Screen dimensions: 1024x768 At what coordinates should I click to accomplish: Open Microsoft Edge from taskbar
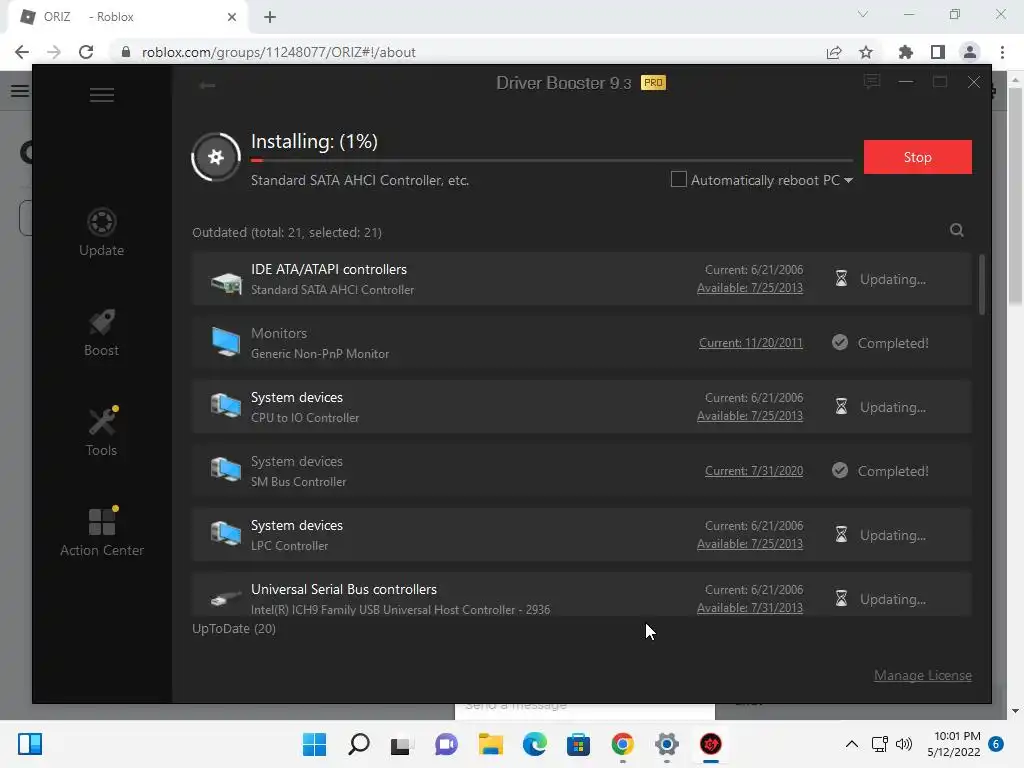[x=535, y=744]
